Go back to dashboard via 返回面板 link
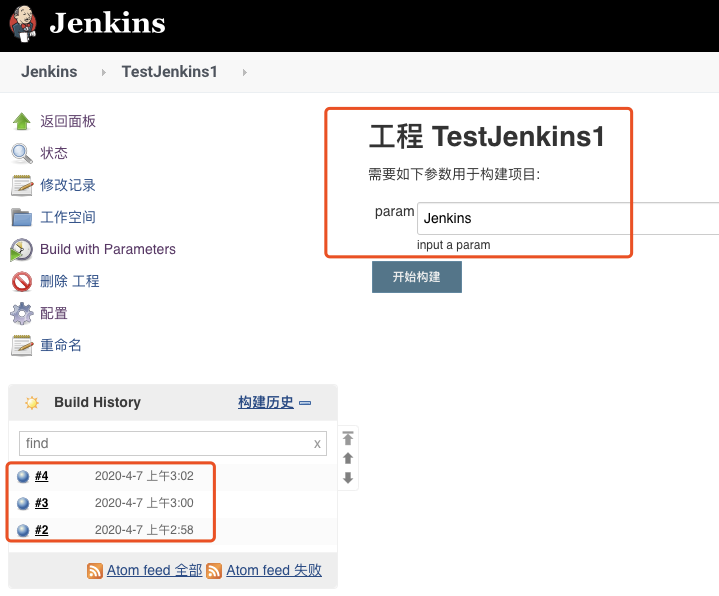Viewport: 719px width, 596px height. tap(68, 121)
